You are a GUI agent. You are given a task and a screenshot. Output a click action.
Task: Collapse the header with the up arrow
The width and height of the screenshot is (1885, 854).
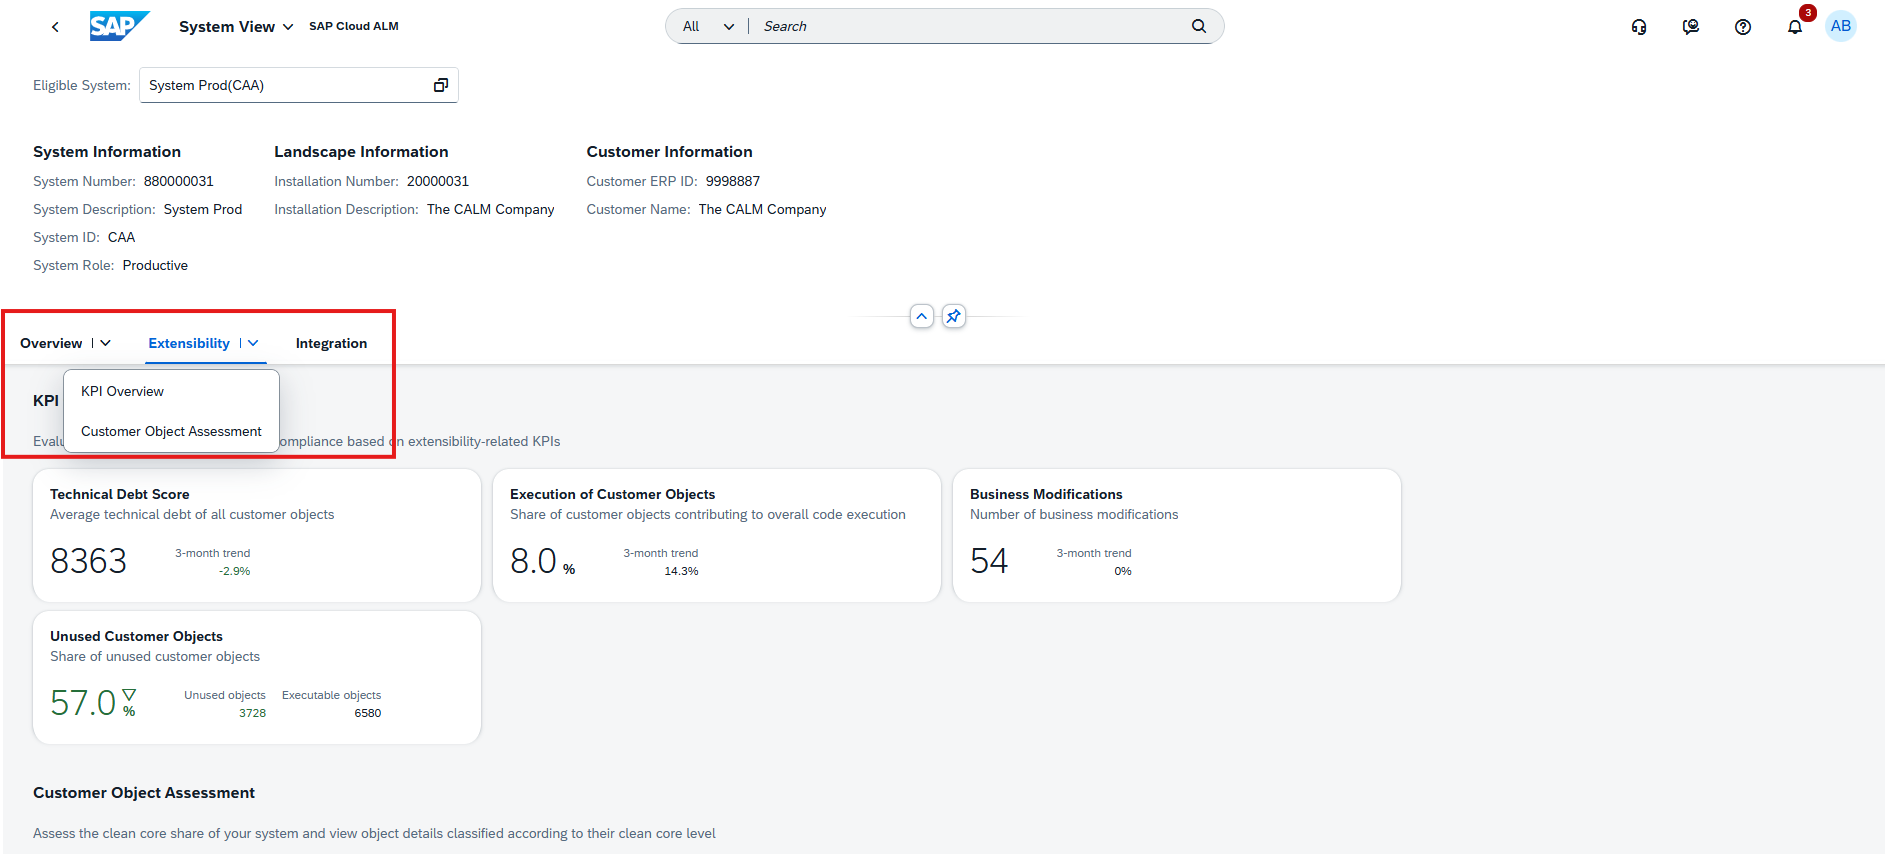point(921,316)
